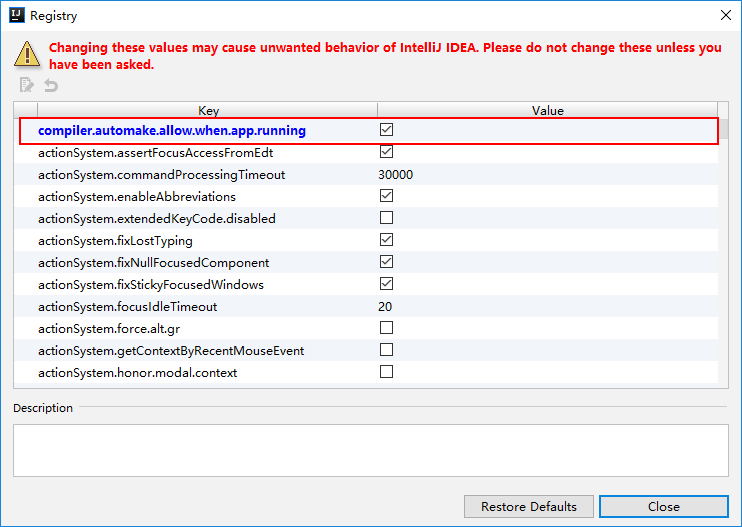Click inside the Description text area
The width and height of the screenshot is (742, 527).
click(370, 450)
